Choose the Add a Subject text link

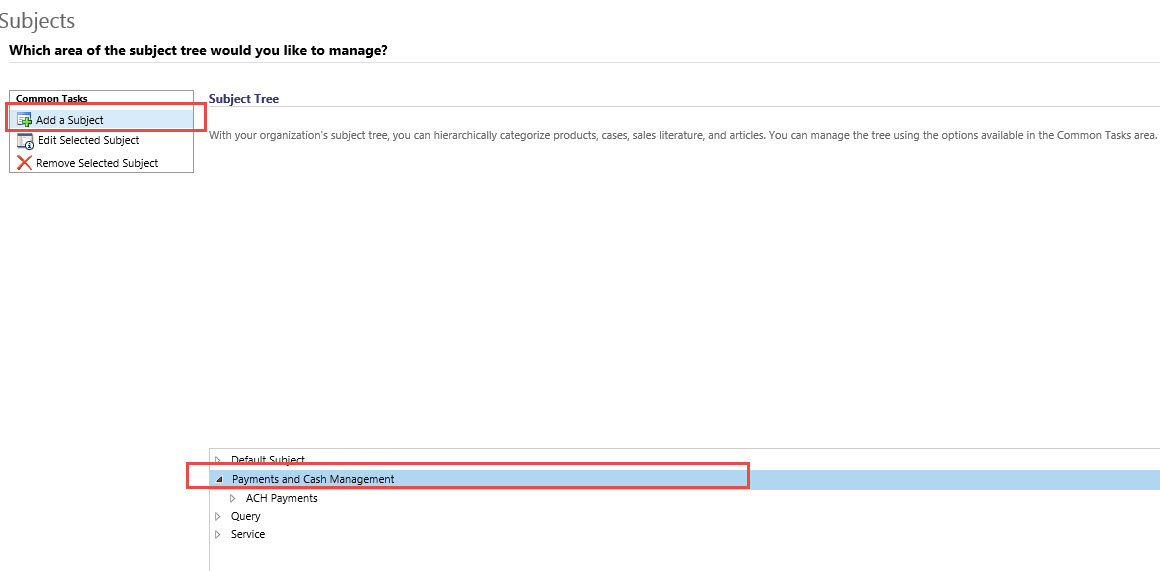tap(70, 120)
